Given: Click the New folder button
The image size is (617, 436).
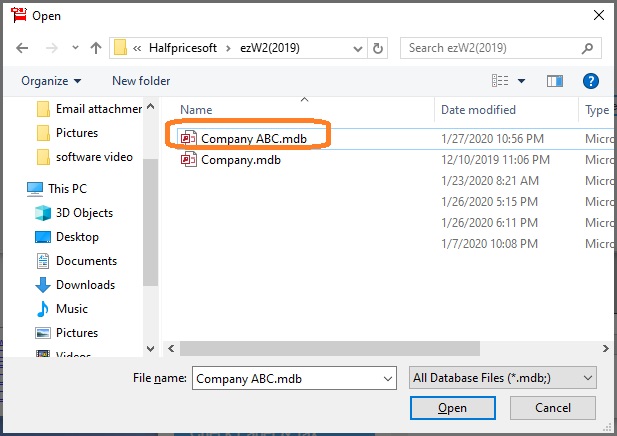Looking at the screenshot, I should tap(141, 81).
